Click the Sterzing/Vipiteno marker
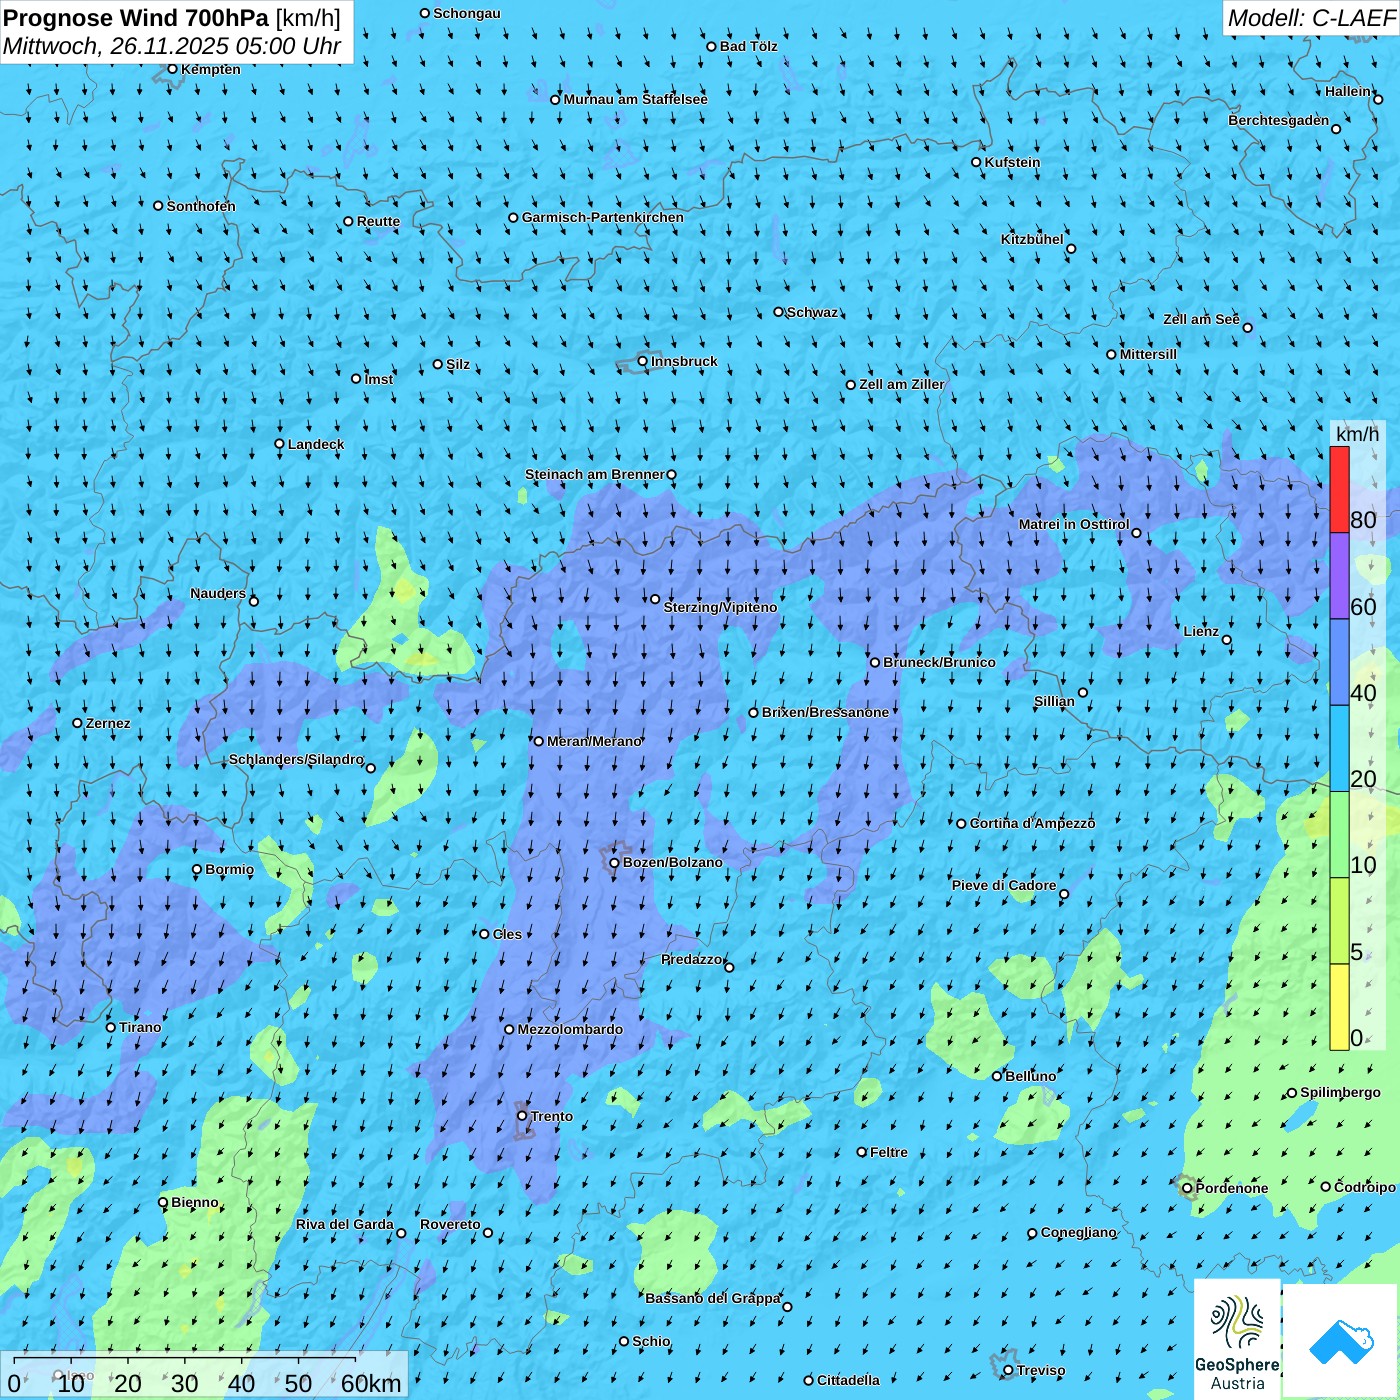This screenshot has height=1400, width=1400. [655, 599]
